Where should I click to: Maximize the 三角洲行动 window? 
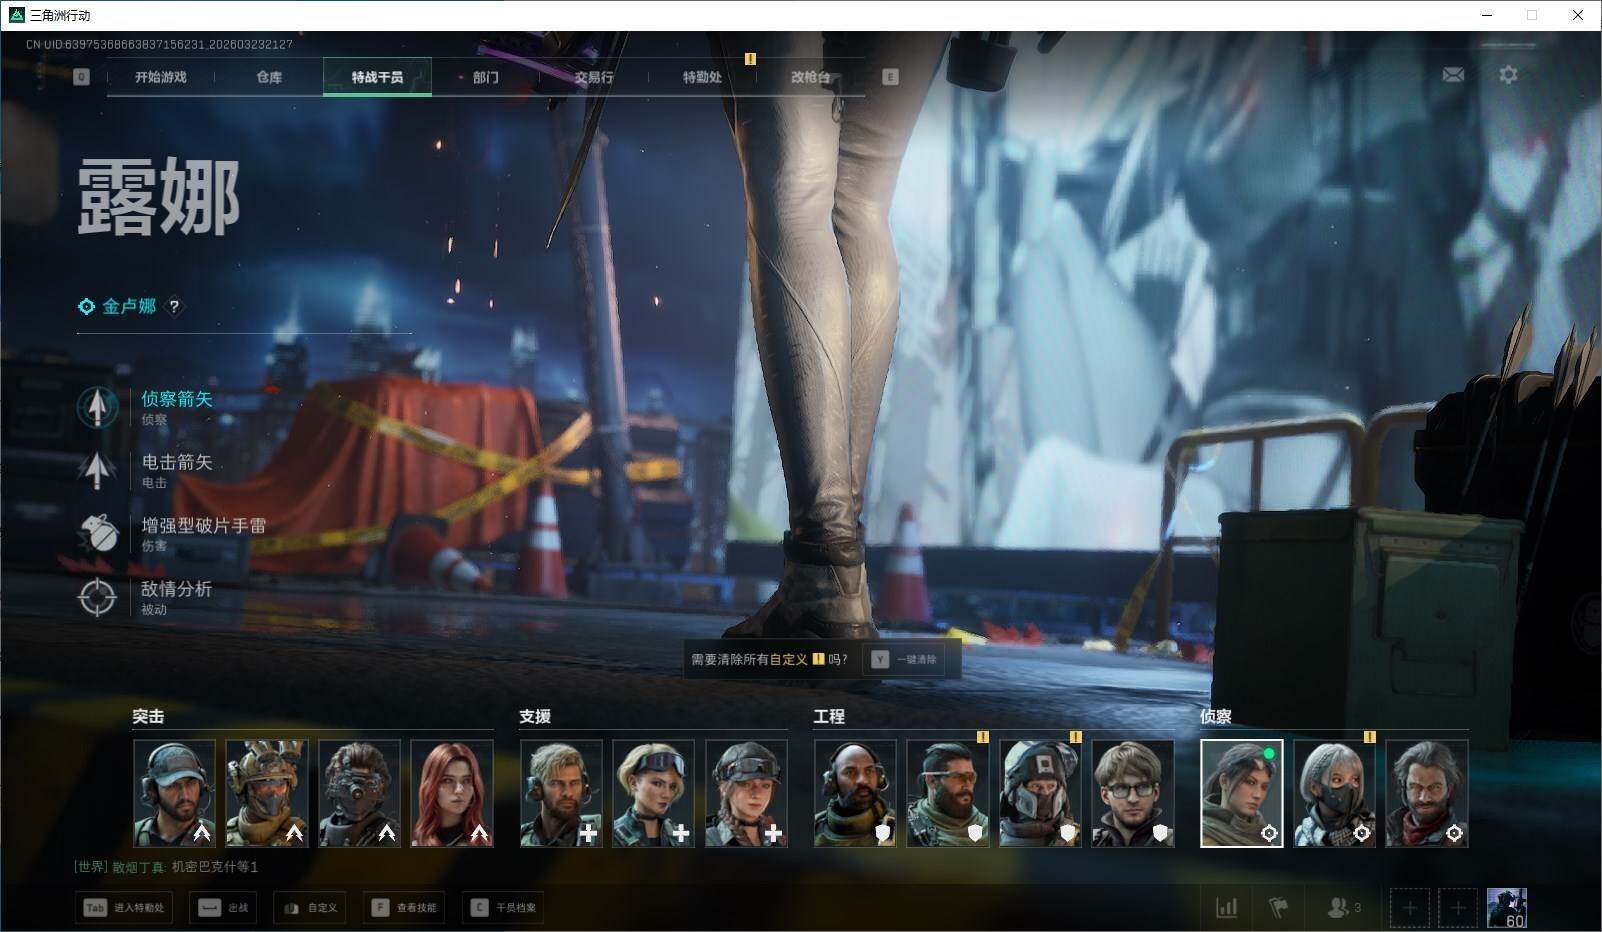tap(1532, 15)
